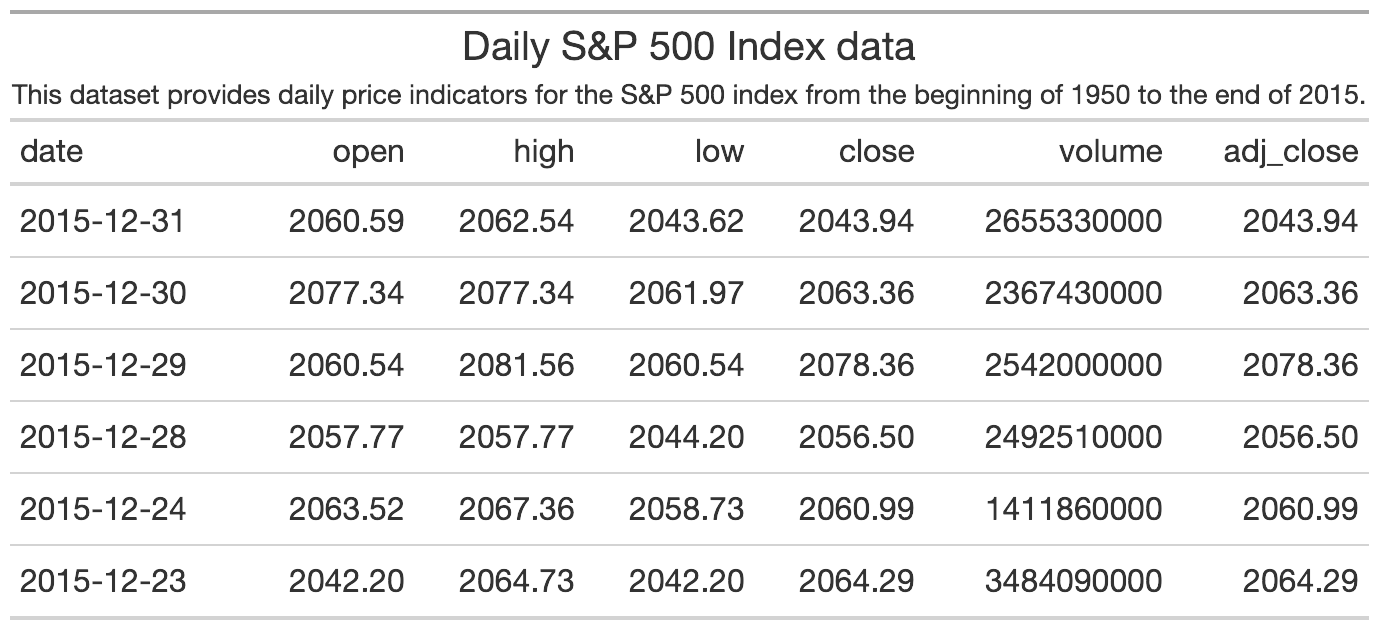This screenshot has height=630, width=1379.
Task: Click low value 2044.20
Action: (686, 437)
